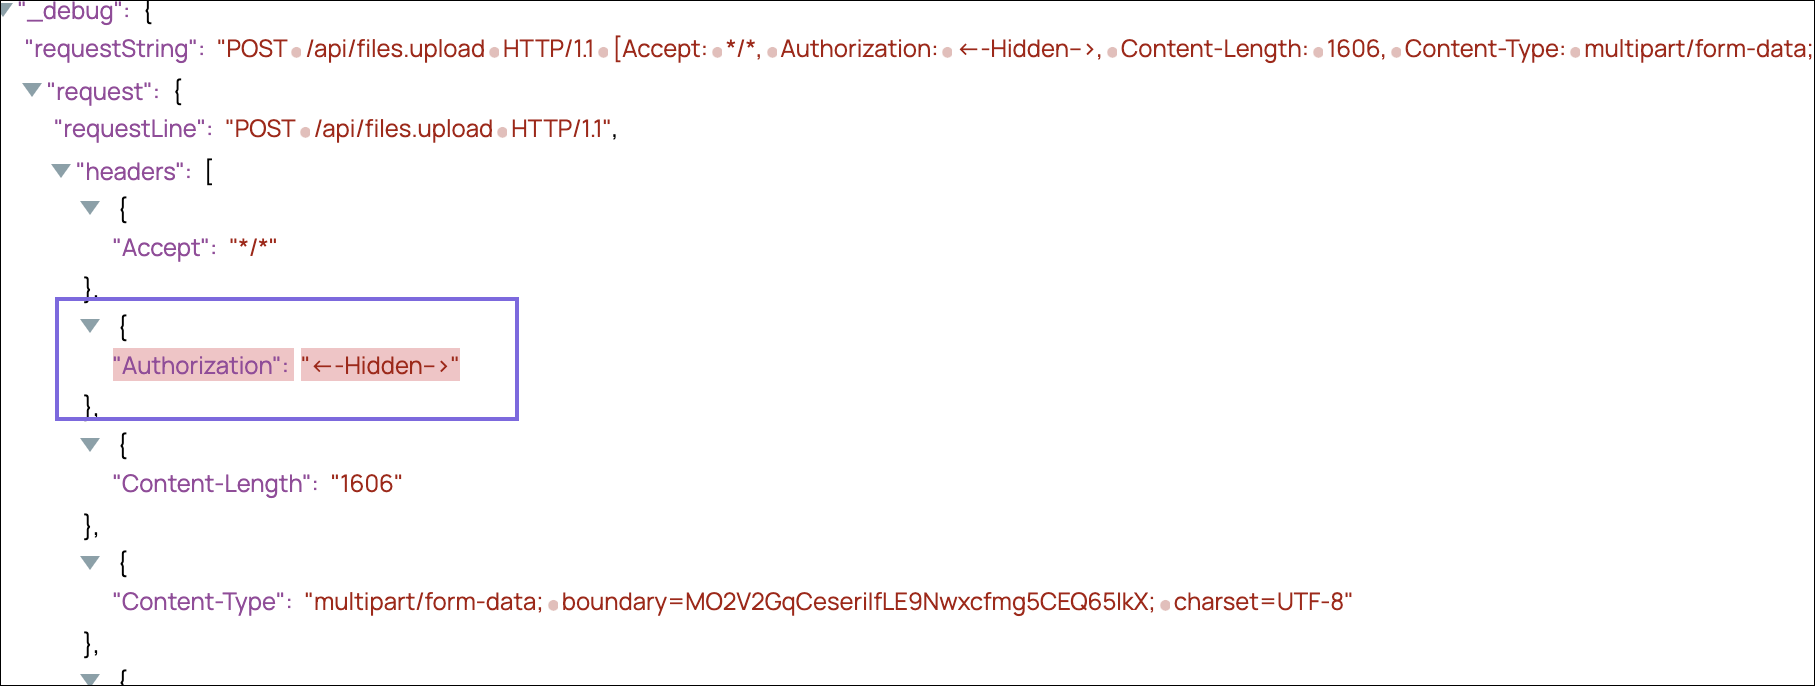This screenshot has height=686, width=1815.
Task: Collapse the "headers" array triangle
Action: (61, 171)
